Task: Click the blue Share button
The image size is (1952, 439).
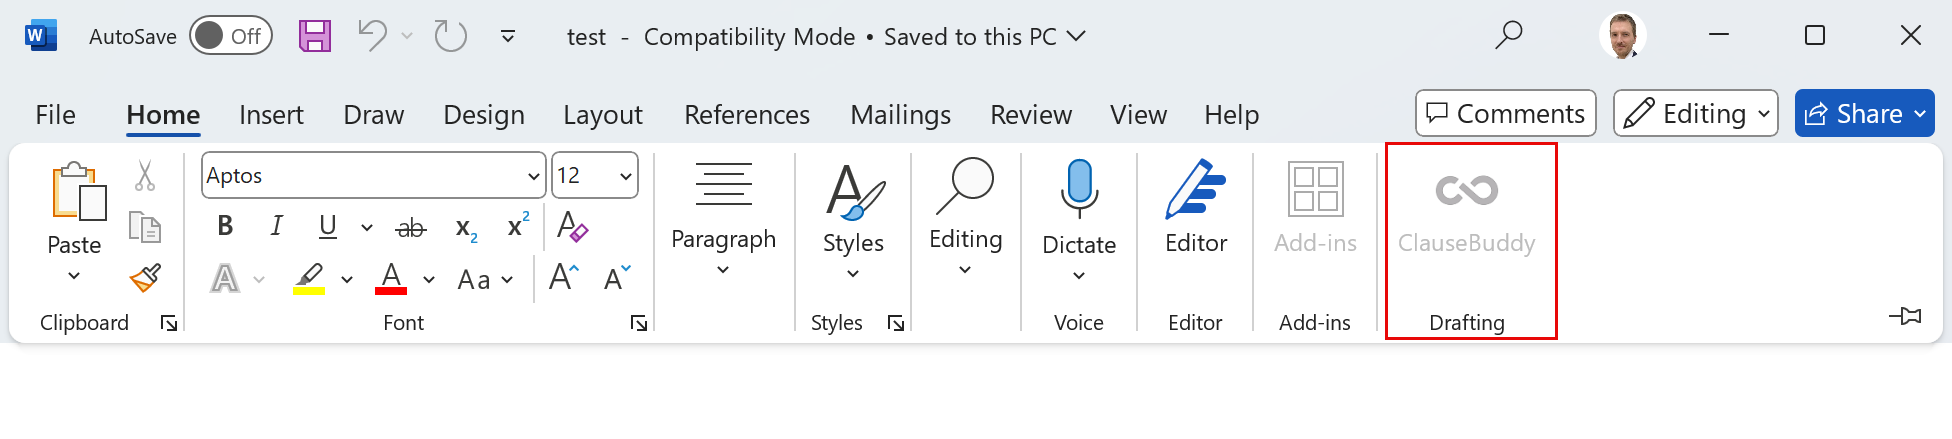Action: pos(1853,114)
